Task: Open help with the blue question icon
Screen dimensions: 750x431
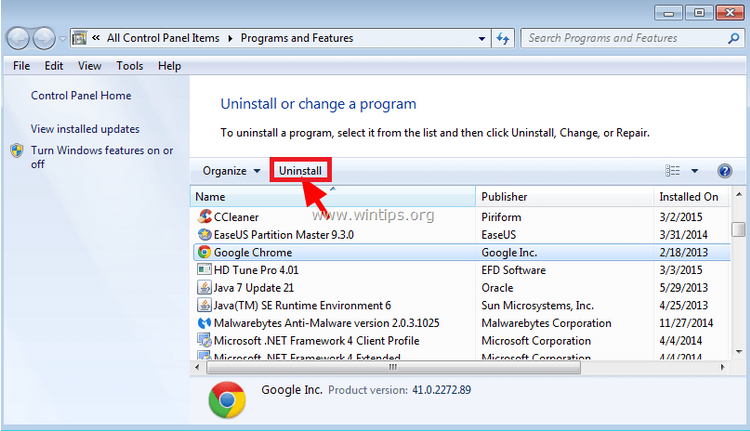Action: coord(725,171)
